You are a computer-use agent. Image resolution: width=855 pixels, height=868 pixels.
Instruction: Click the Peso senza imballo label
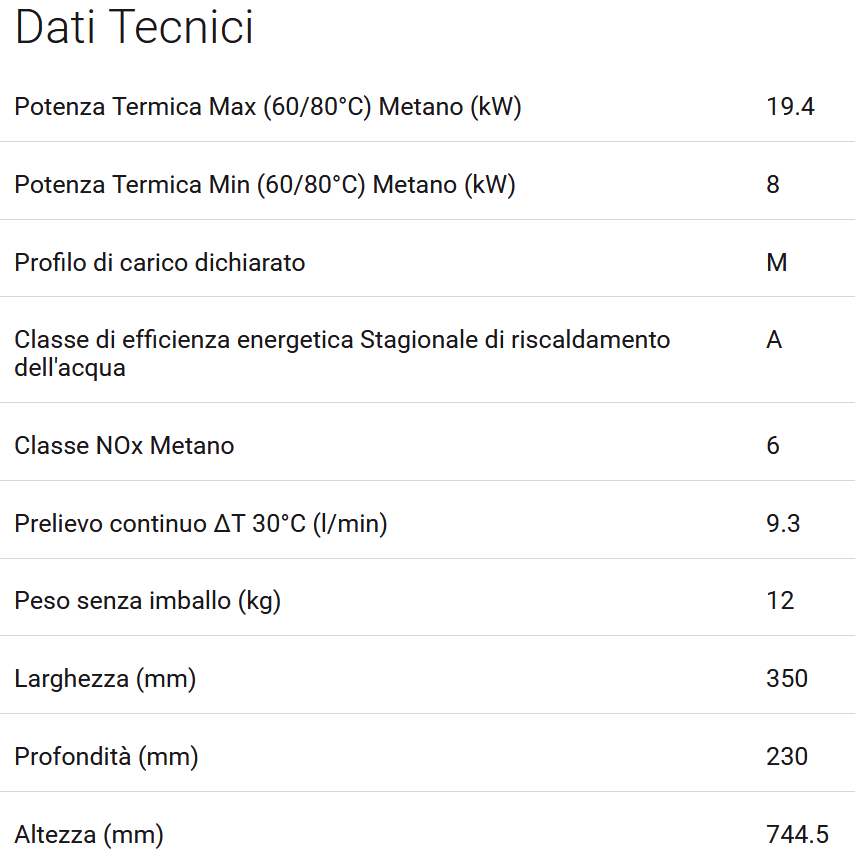[x=147, y=601]
